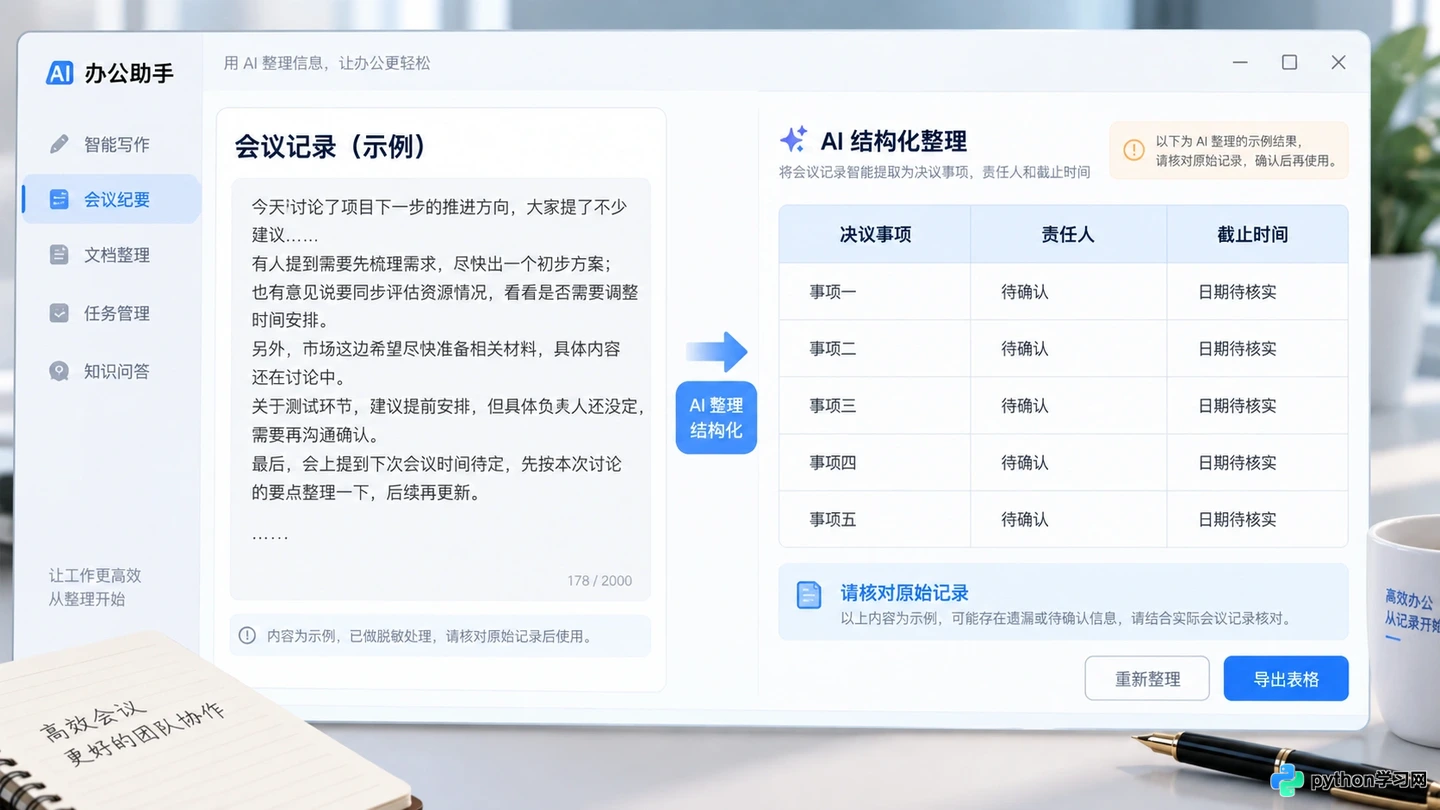
Task: Click 日期待核实 in the 事项二 row
Action: [1238, 349]
